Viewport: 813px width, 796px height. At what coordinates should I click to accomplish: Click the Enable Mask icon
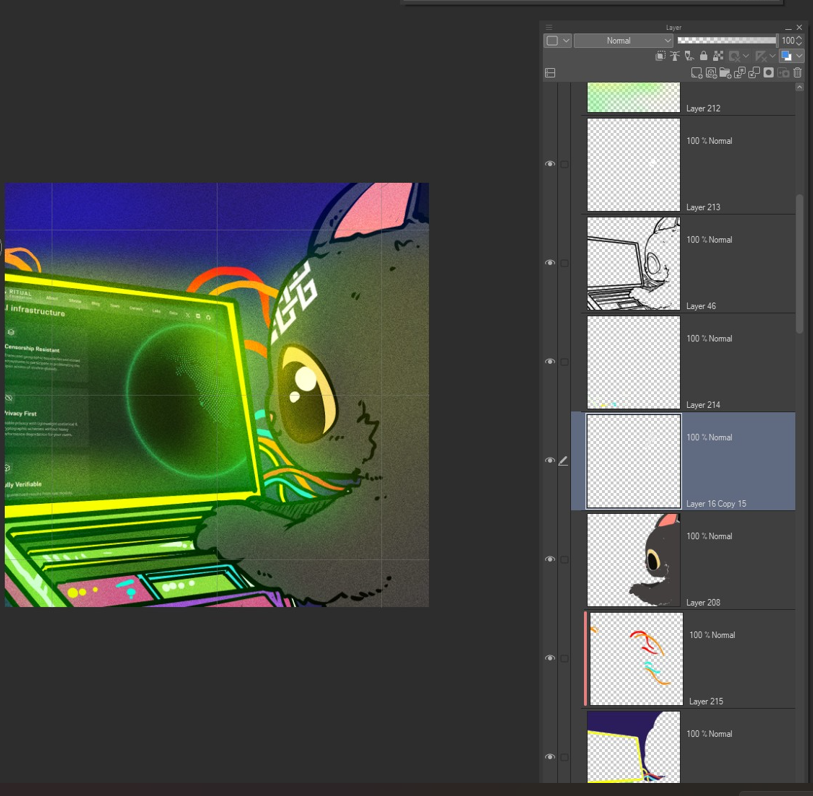734,56
